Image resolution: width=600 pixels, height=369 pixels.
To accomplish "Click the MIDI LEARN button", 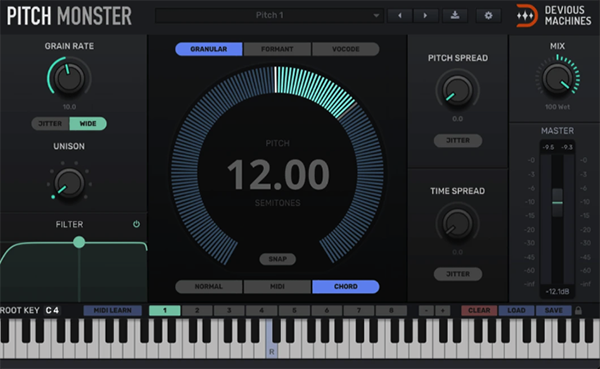I will click(112, 310).
